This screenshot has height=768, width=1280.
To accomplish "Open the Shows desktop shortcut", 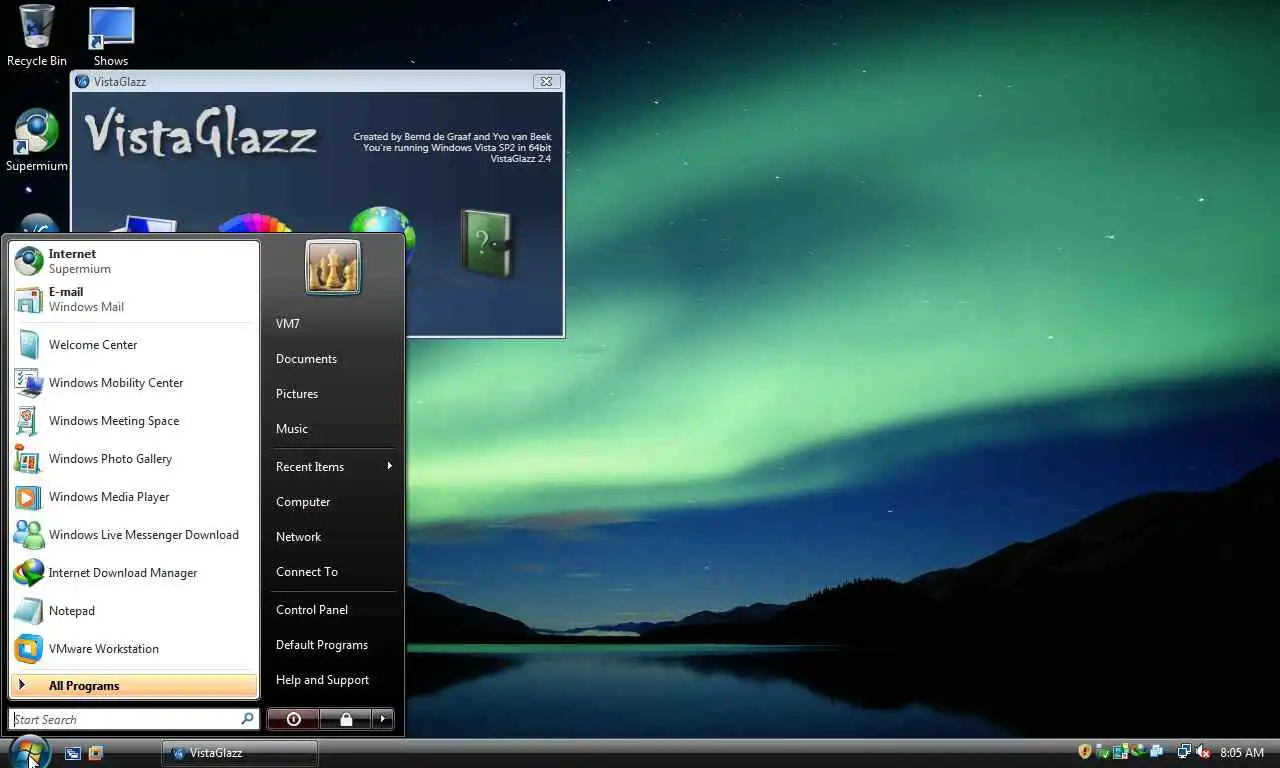I will (x=111, y=36).
